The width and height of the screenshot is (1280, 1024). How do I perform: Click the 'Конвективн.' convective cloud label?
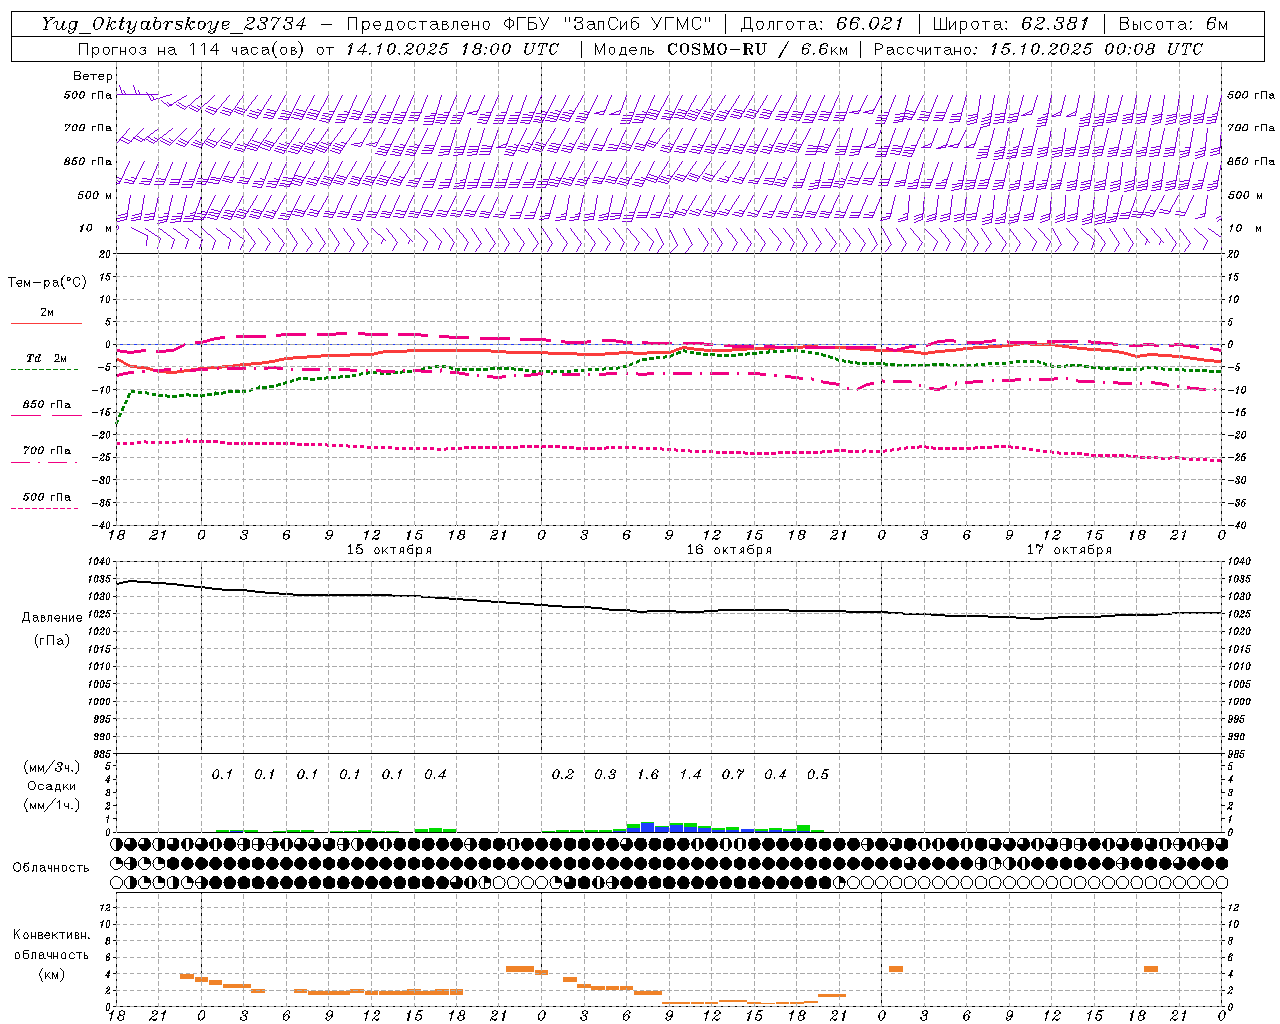click(x=51, y=935)
